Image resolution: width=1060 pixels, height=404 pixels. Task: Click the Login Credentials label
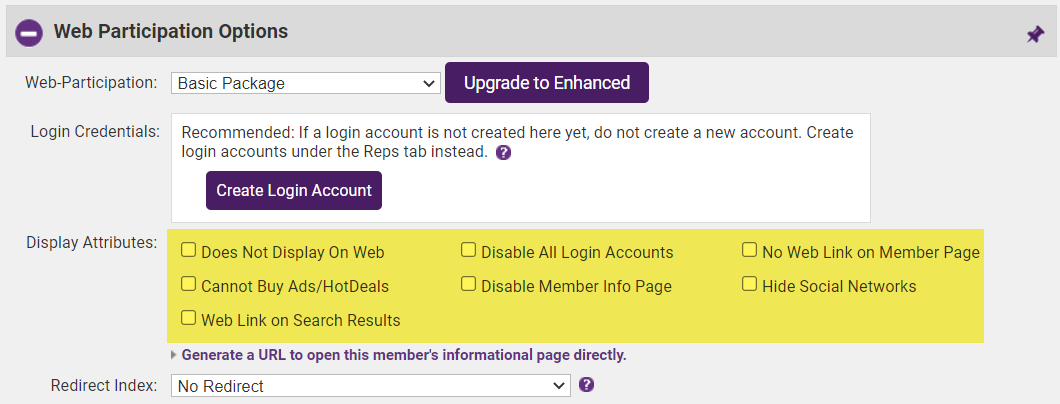tap(95, 131)
